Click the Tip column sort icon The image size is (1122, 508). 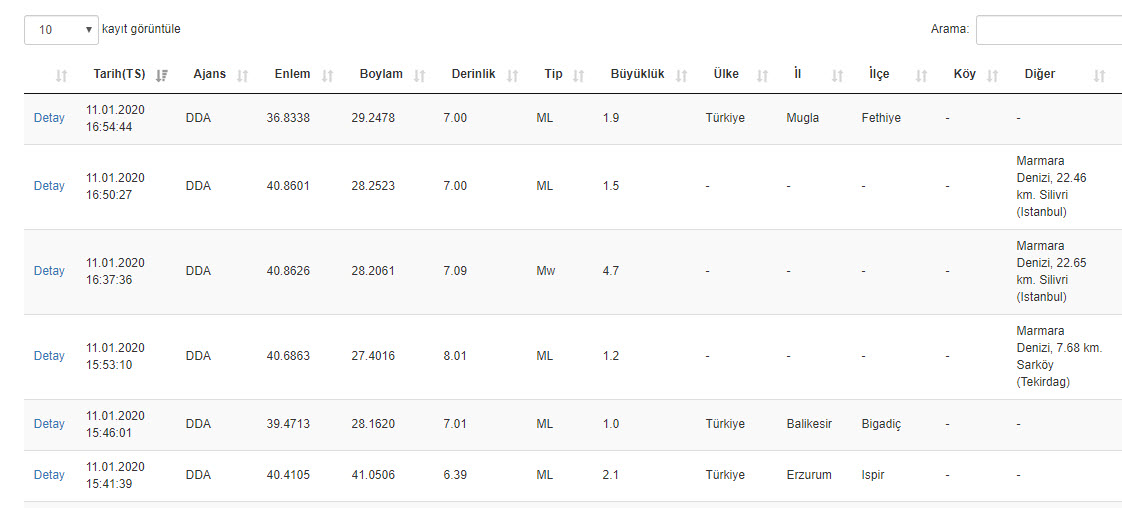pyautogui.click(x=581, y=75)
